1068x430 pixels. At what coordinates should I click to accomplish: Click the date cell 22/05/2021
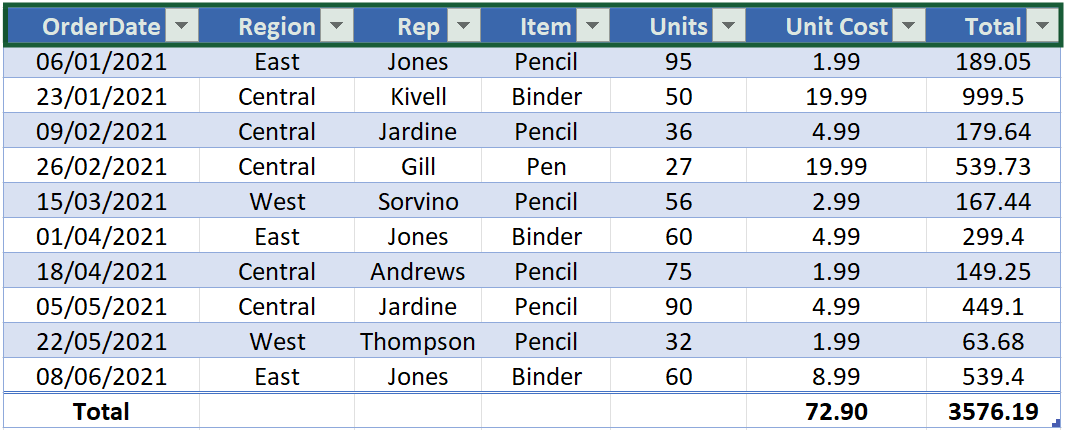click(102, 342)
